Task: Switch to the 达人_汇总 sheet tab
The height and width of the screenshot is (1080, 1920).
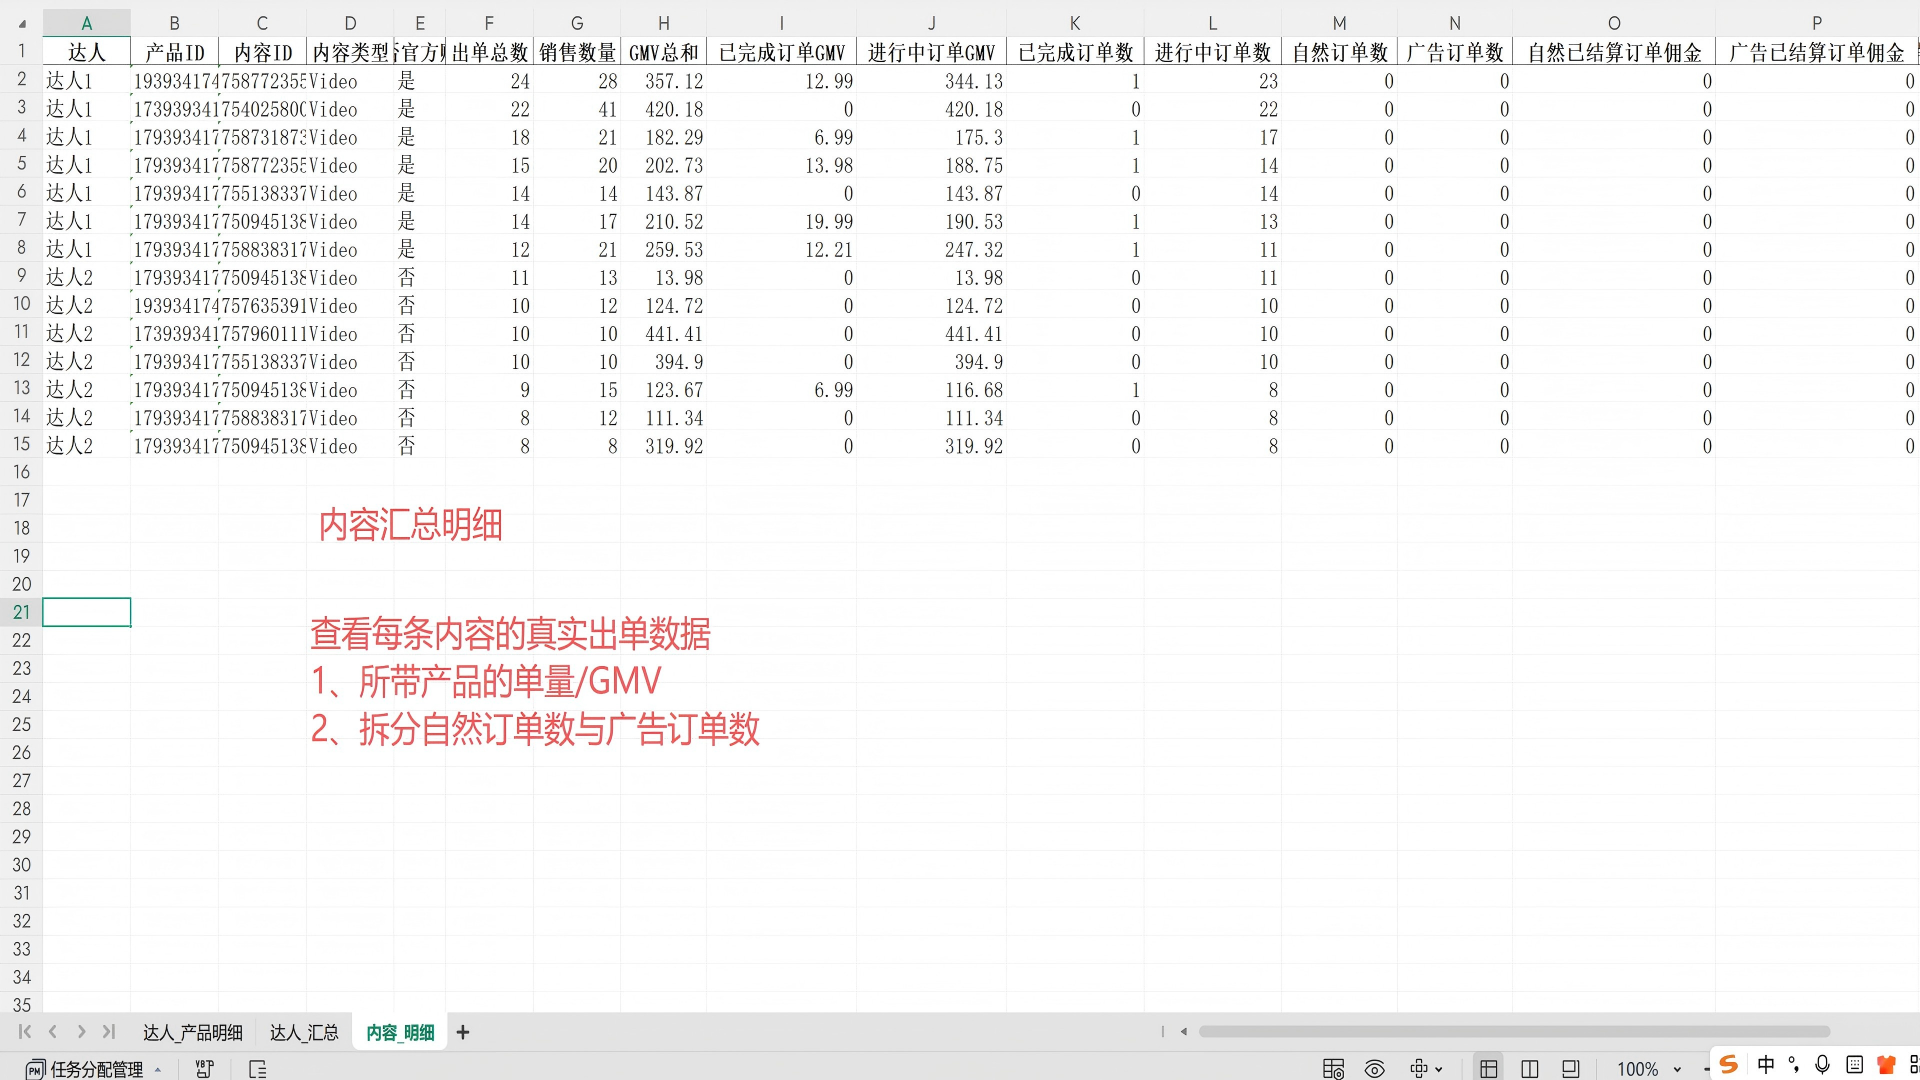Action: point(304,1032)
